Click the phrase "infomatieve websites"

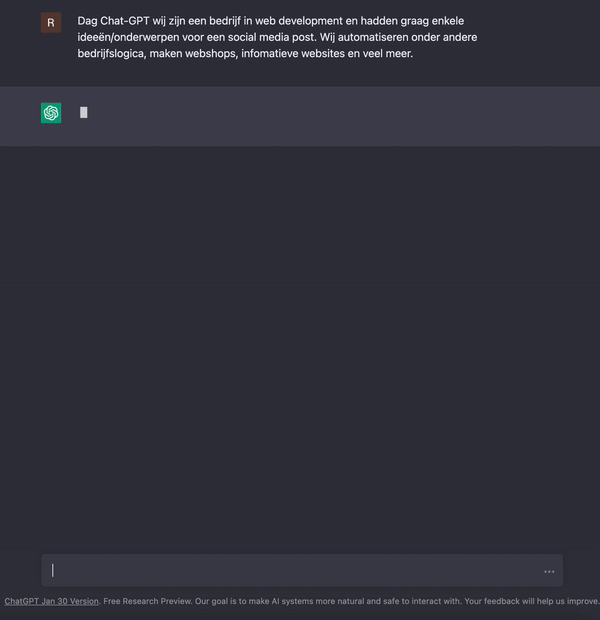pyautogui.click(x=293, y=53)
